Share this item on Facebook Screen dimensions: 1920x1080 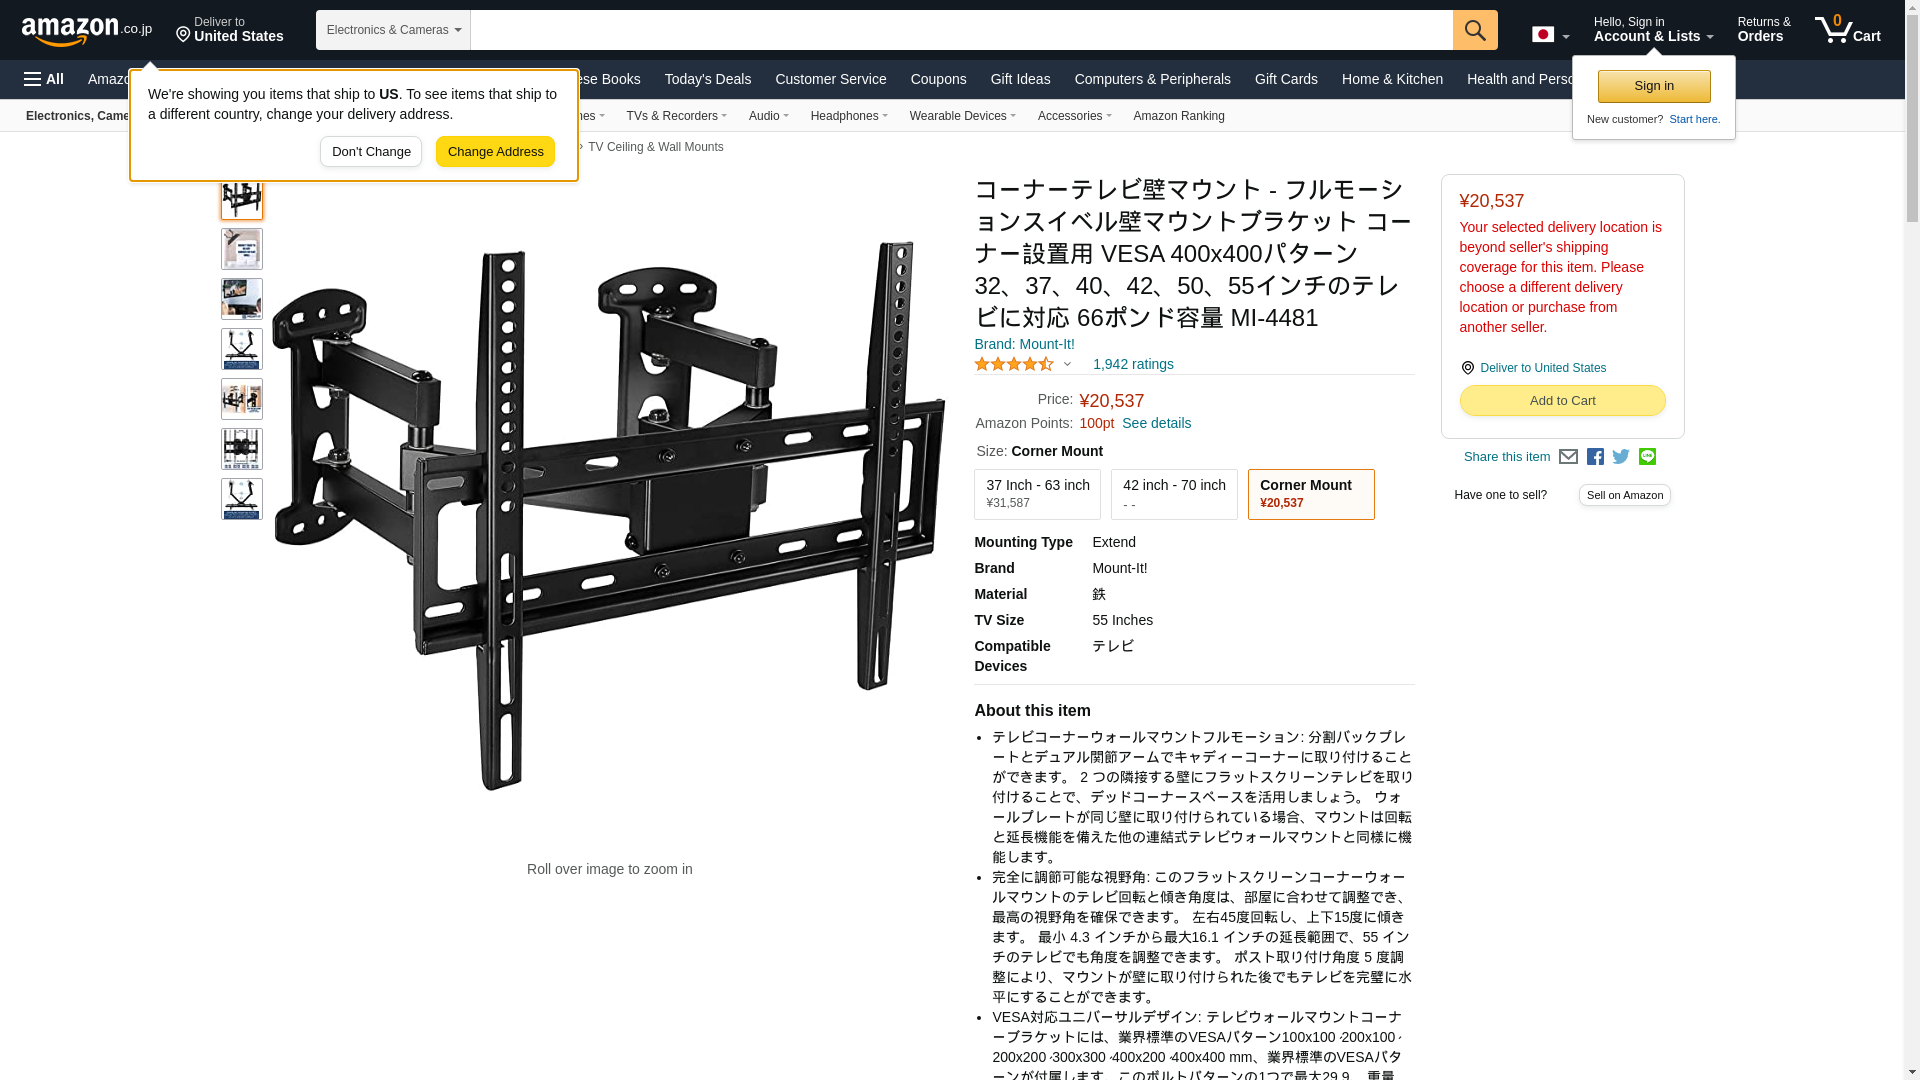(x=1595, y=457)
